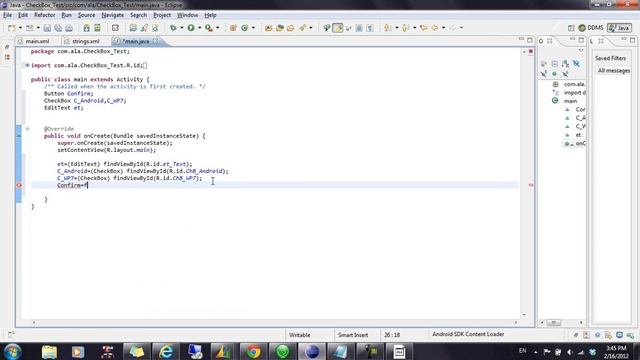This screenshot has width=640, height=360.
Task: Collapse the onCreate method fold
Action: coord(27,129)
